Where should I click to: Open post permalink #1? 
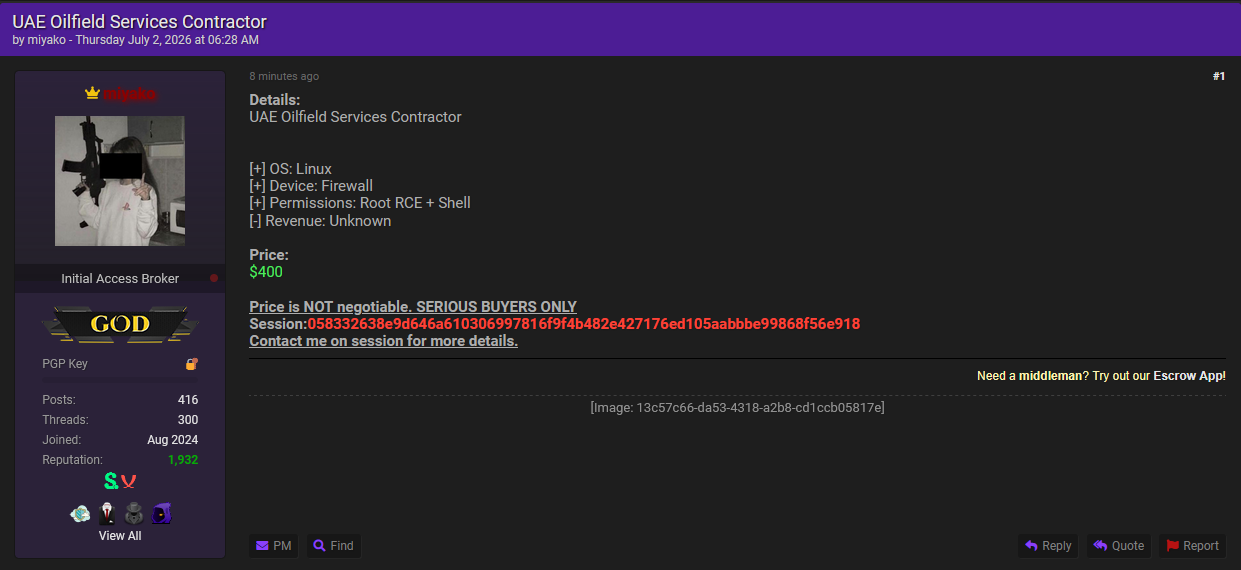[x=1218, y=76]
